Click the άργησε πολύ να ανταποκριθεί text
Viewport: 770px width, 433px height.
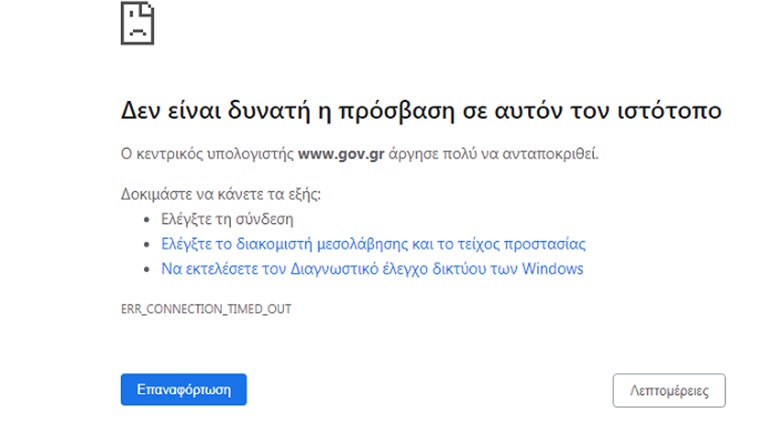click(x=494, y=155)
